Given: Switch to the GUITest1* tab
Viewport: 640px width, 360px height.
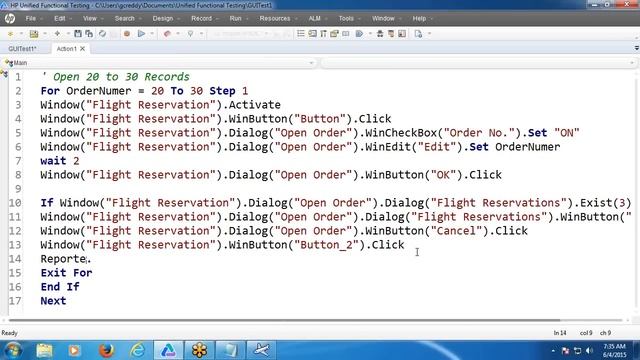Looking at the screenshot, I should 22,49.
